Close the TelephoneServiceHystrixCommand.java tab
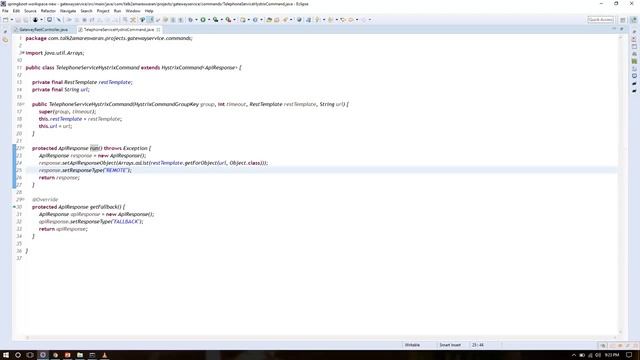Screen dimensions: 640x360 158,30
